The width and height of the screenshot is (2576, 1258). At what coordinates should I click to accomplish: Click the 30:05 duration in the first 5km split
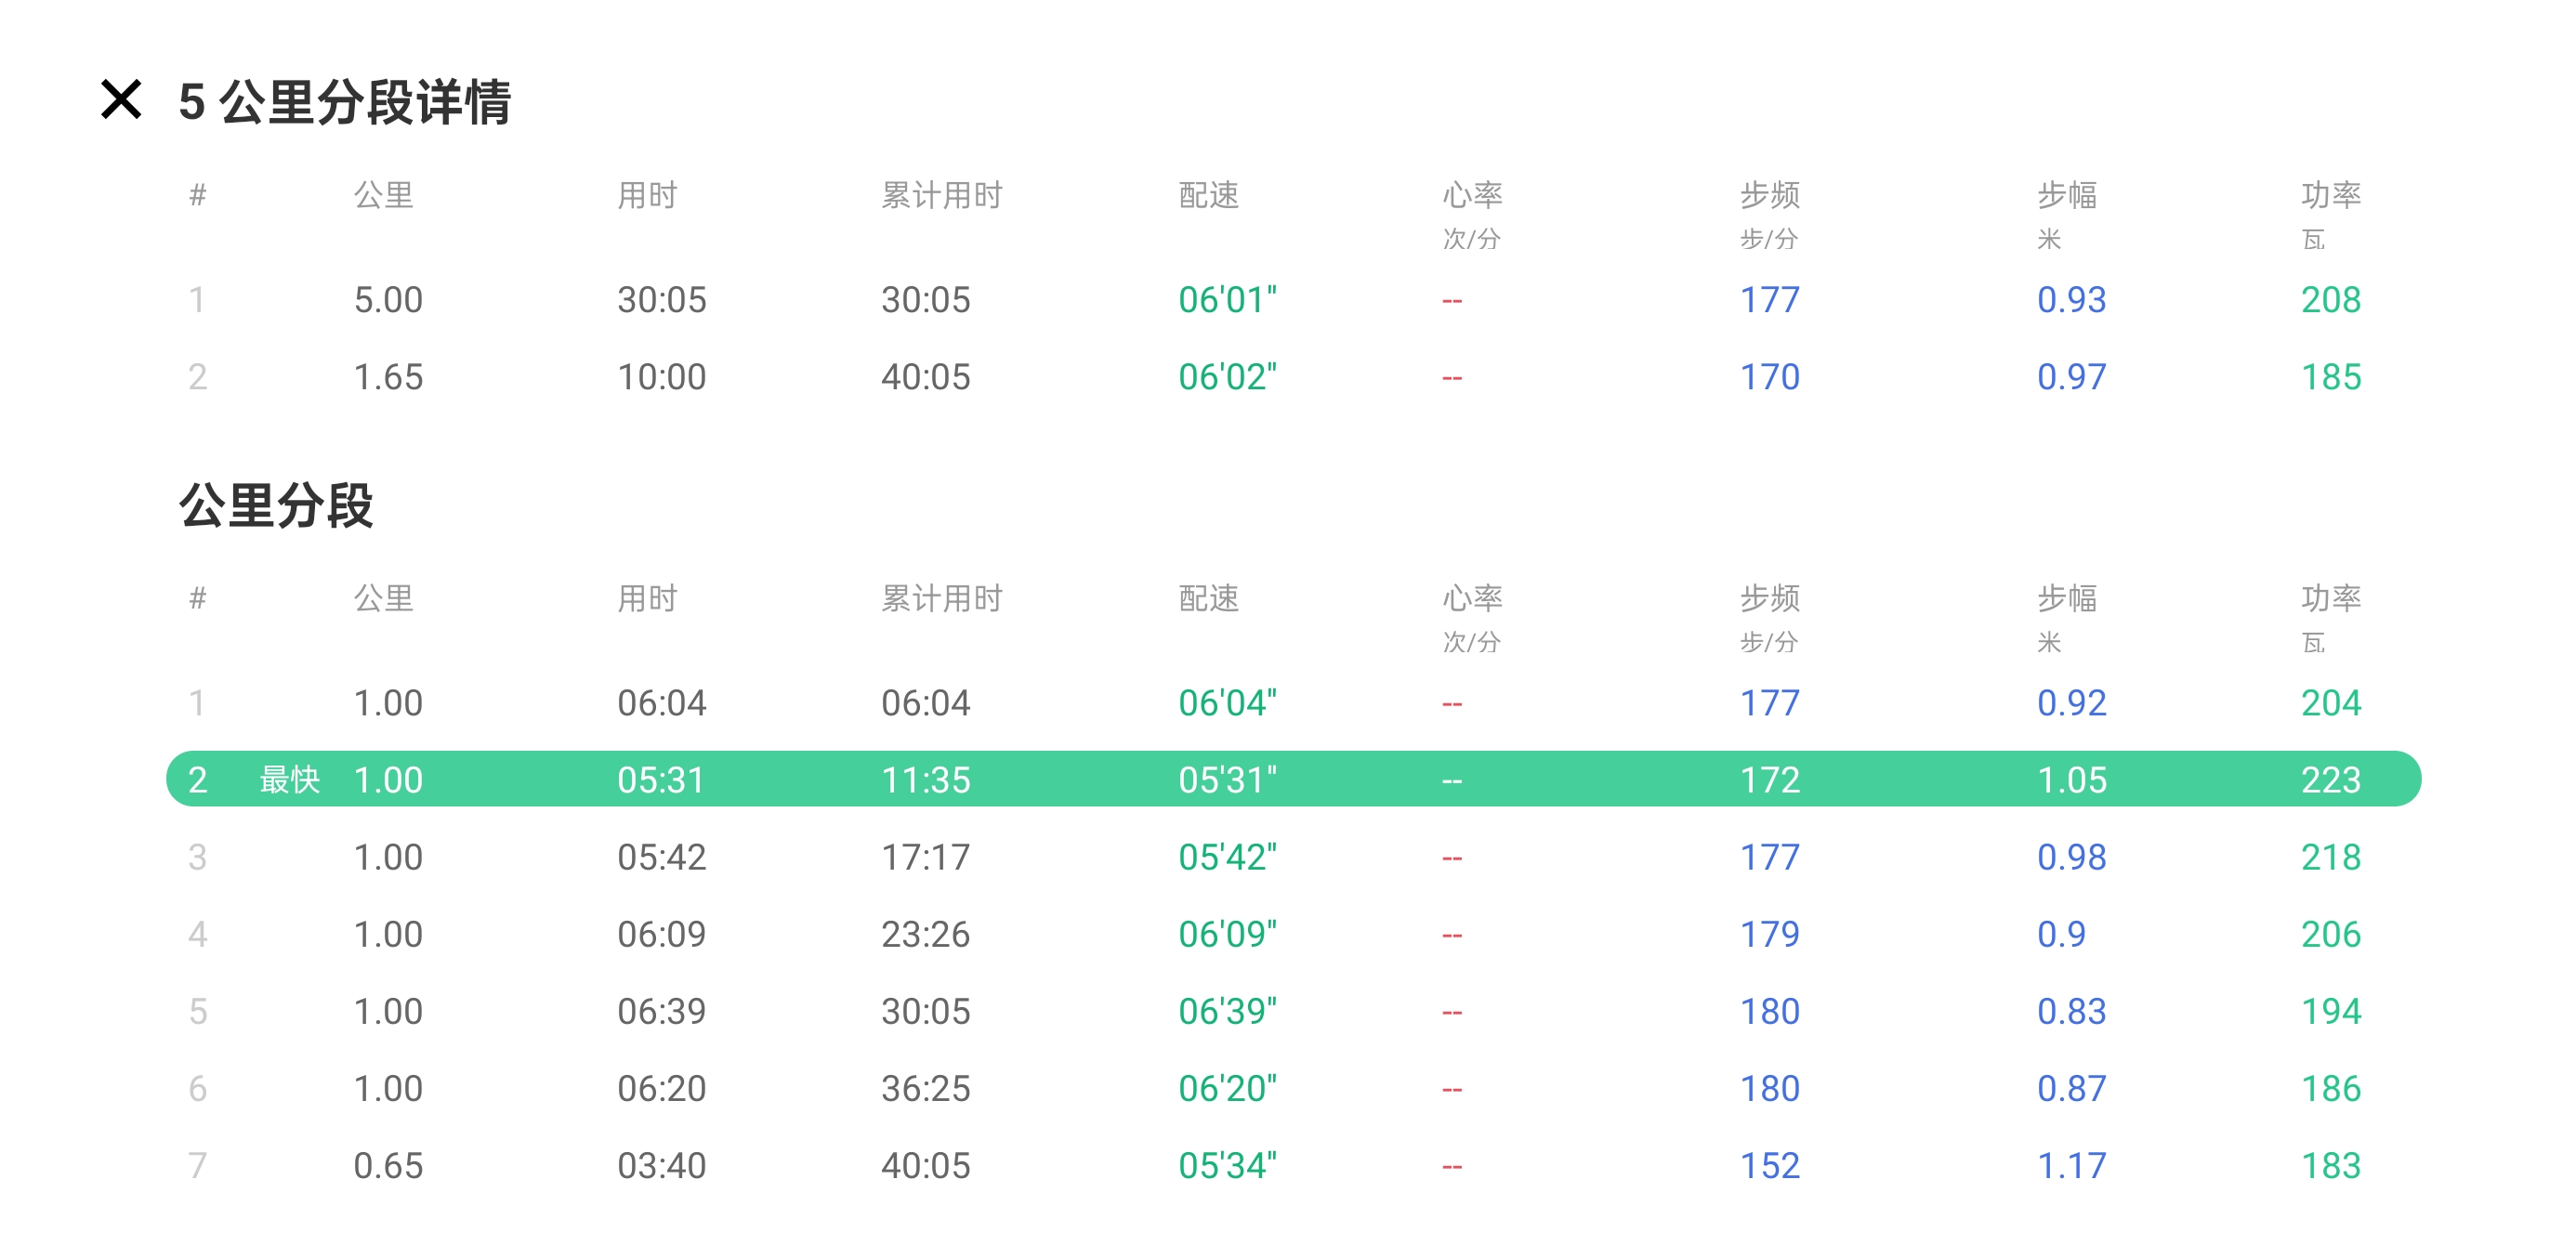point(661,300)
